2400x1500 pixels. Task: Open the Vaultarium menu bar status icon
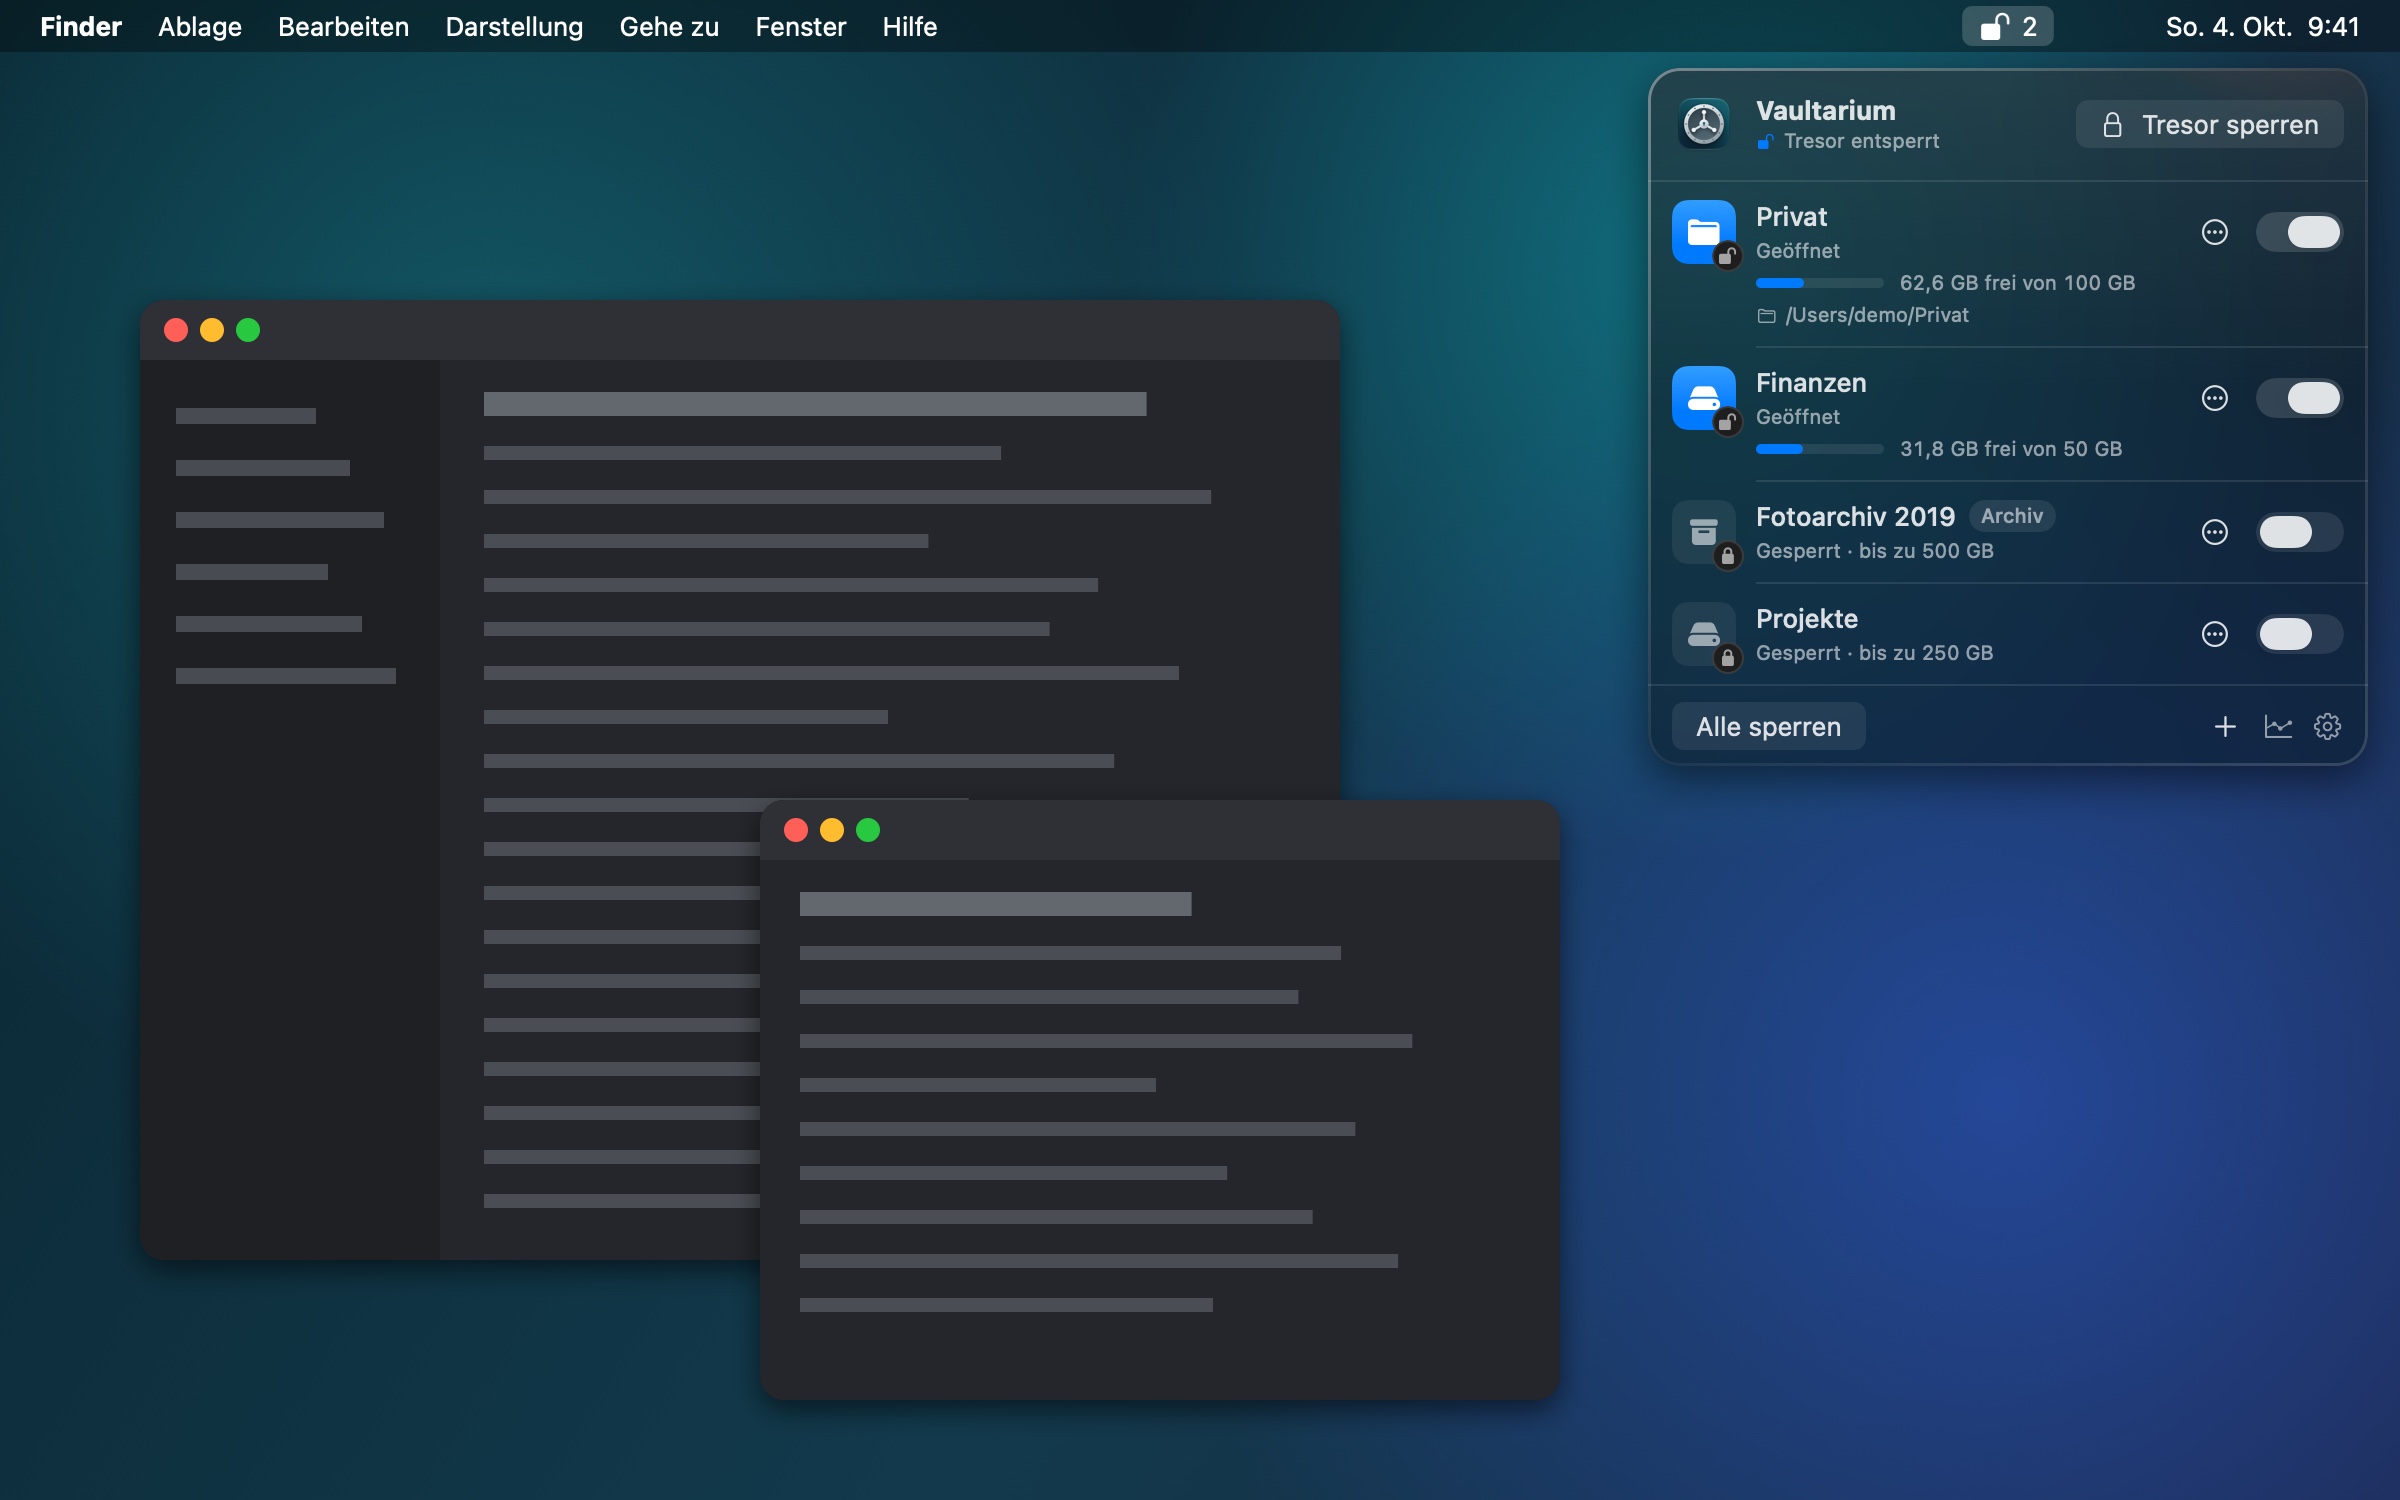(x=2007, y=26)
